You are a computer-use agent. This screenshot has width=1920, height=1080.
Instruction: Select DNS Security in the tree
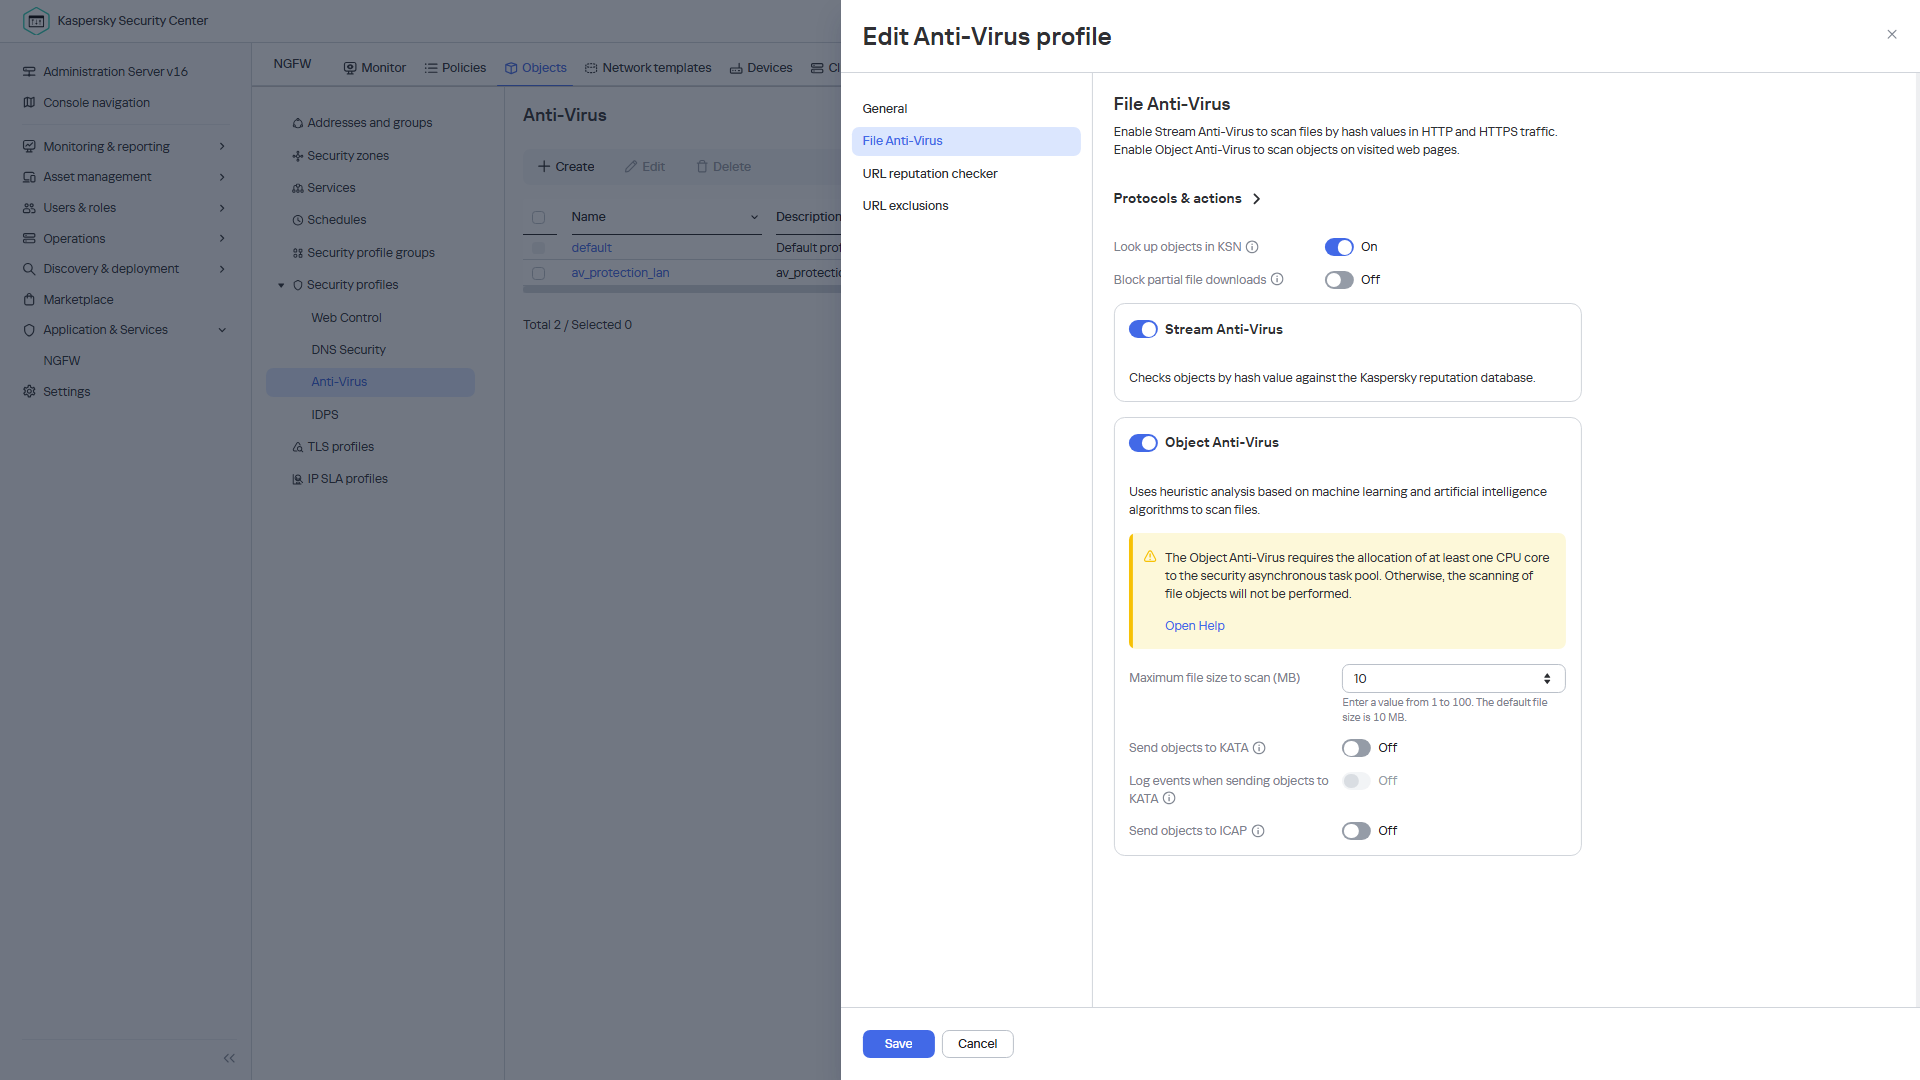[348, 350]
